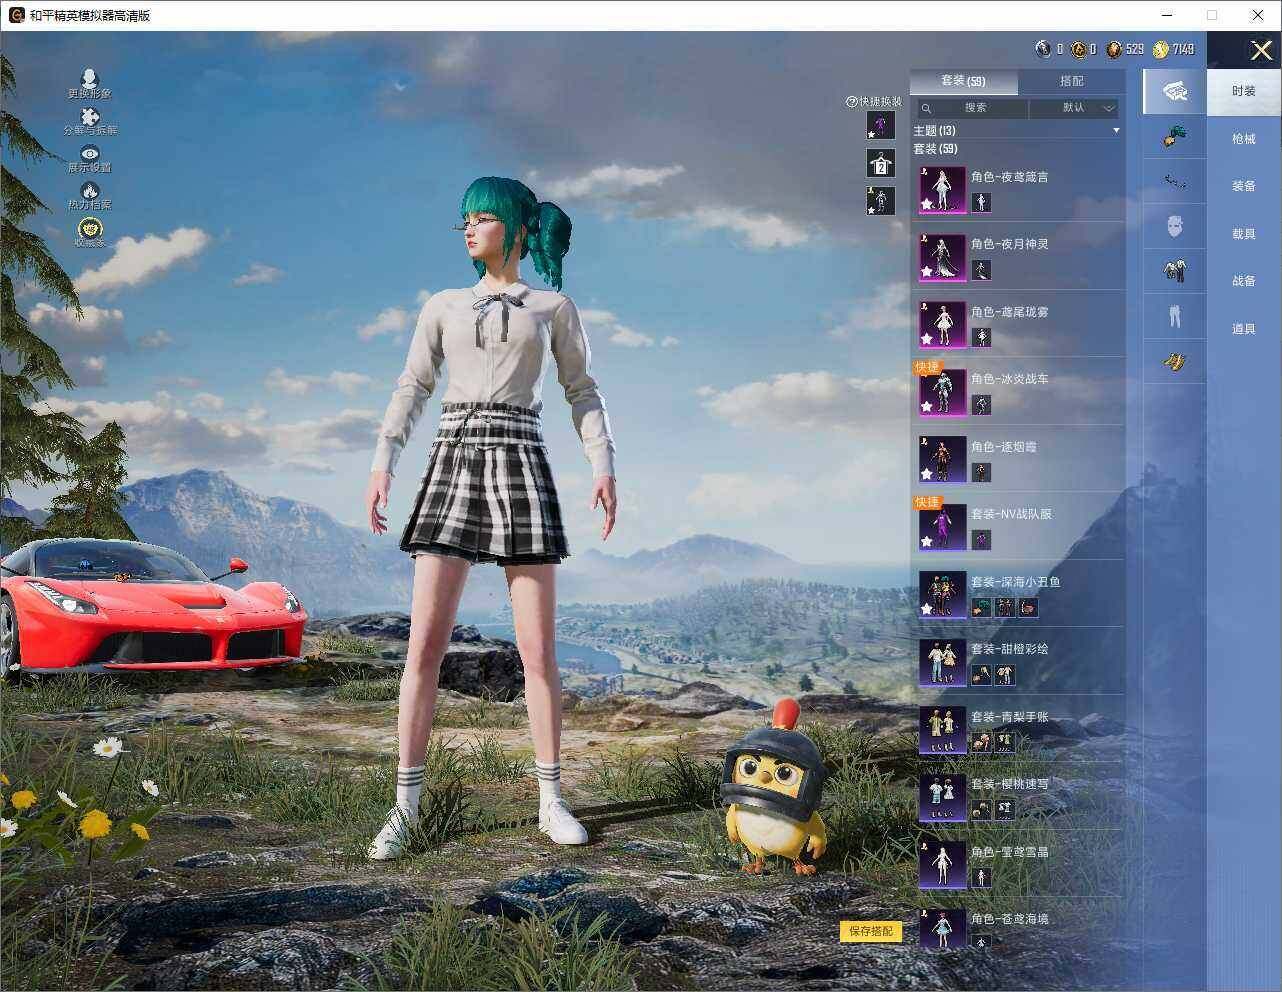1282x992 pixels.
Task: Click the 快捷换装 help question mark
Action: click(x=852, y=101)
